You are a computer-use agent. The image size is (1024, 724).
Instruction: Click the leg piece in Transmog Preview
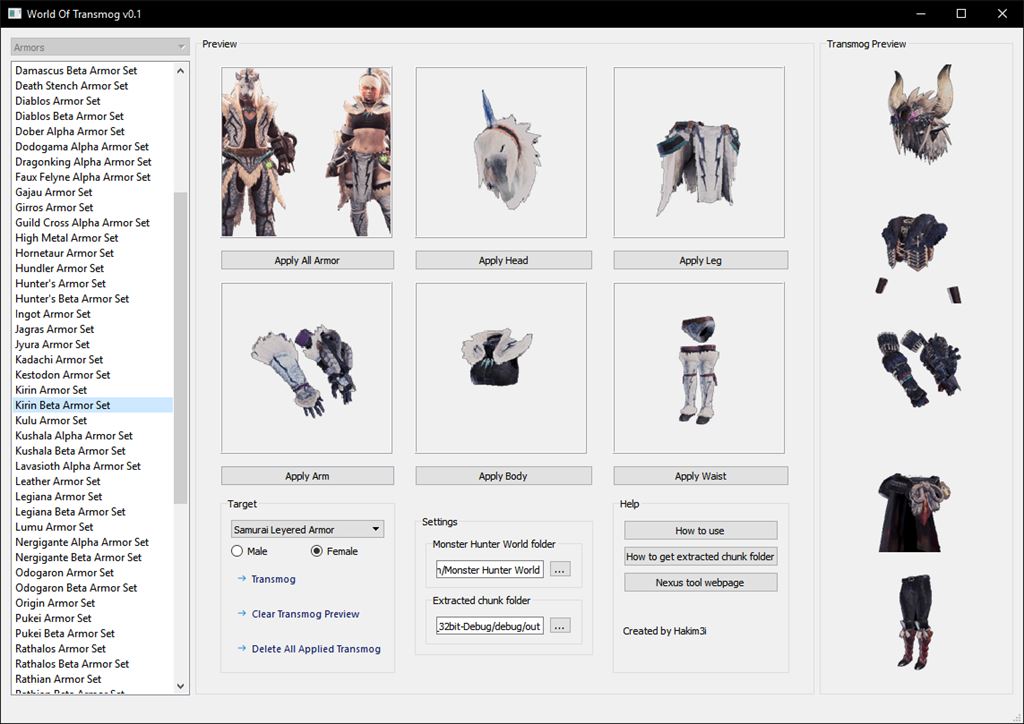coord(916,622)
